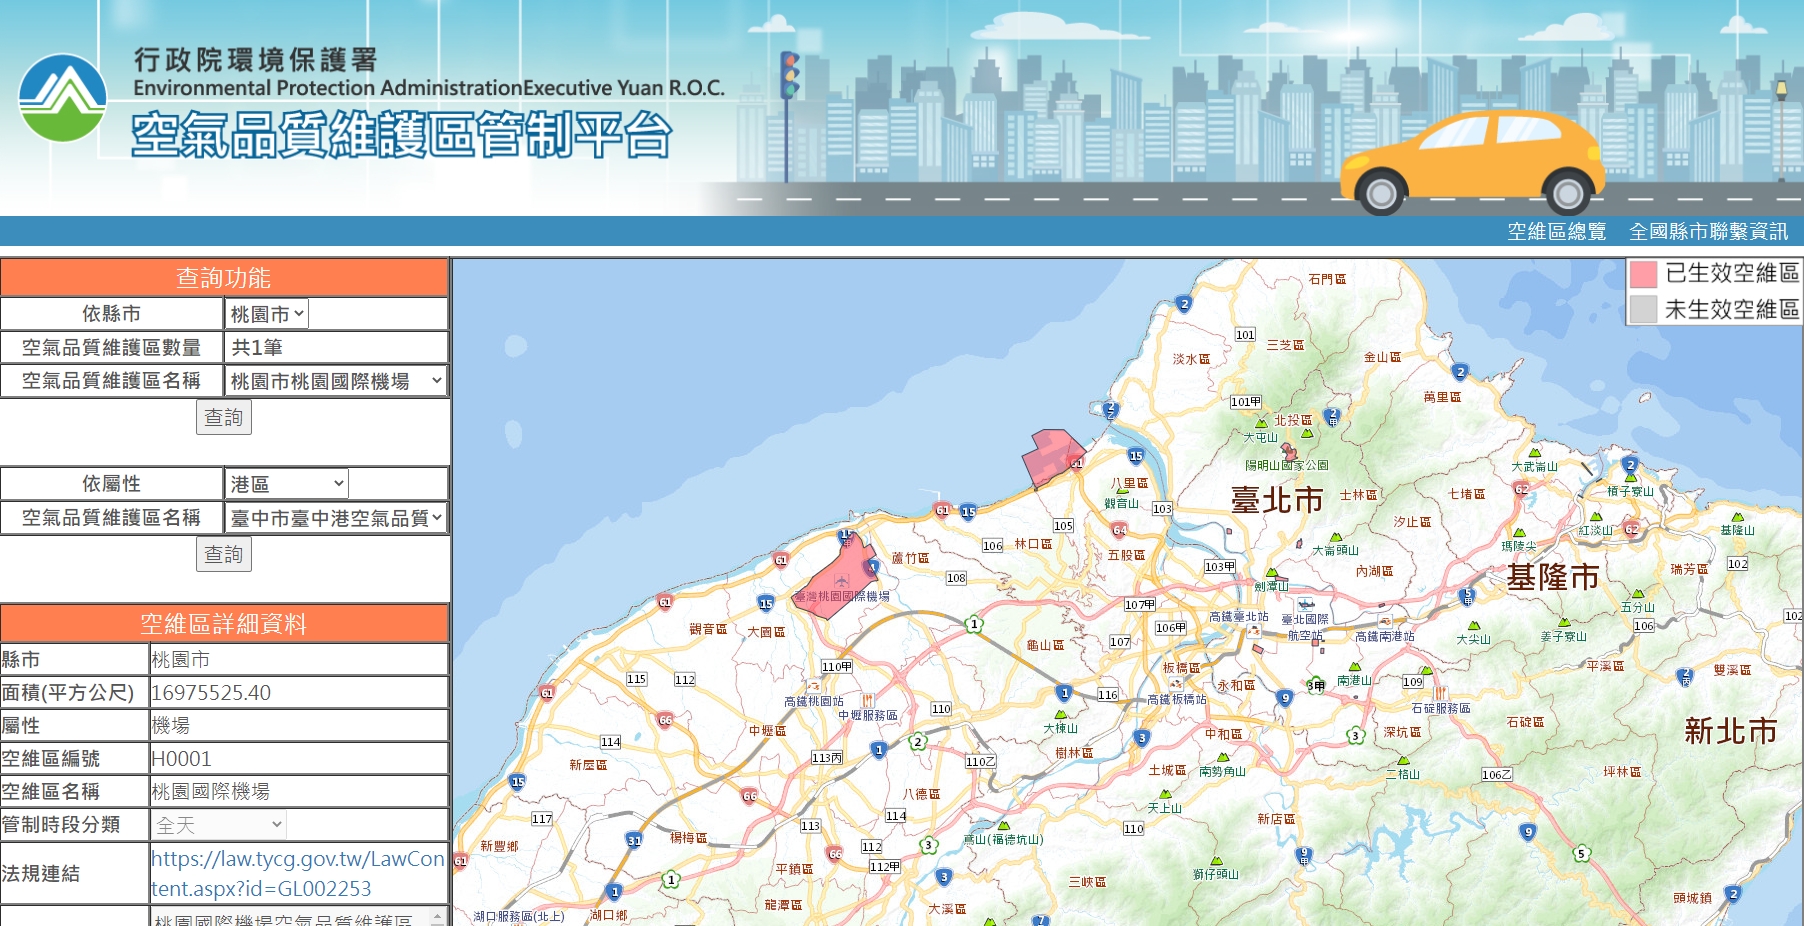Click the 大尖山 mountain icon on map
The height and width of the screenshot is (926, 1804).
(1473, 626)
